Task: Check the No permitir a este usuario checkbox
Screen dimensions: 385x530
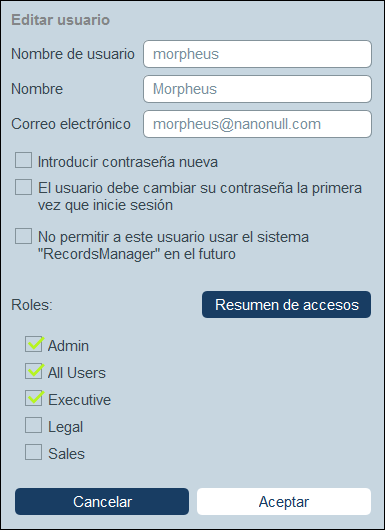Action: 23,236
